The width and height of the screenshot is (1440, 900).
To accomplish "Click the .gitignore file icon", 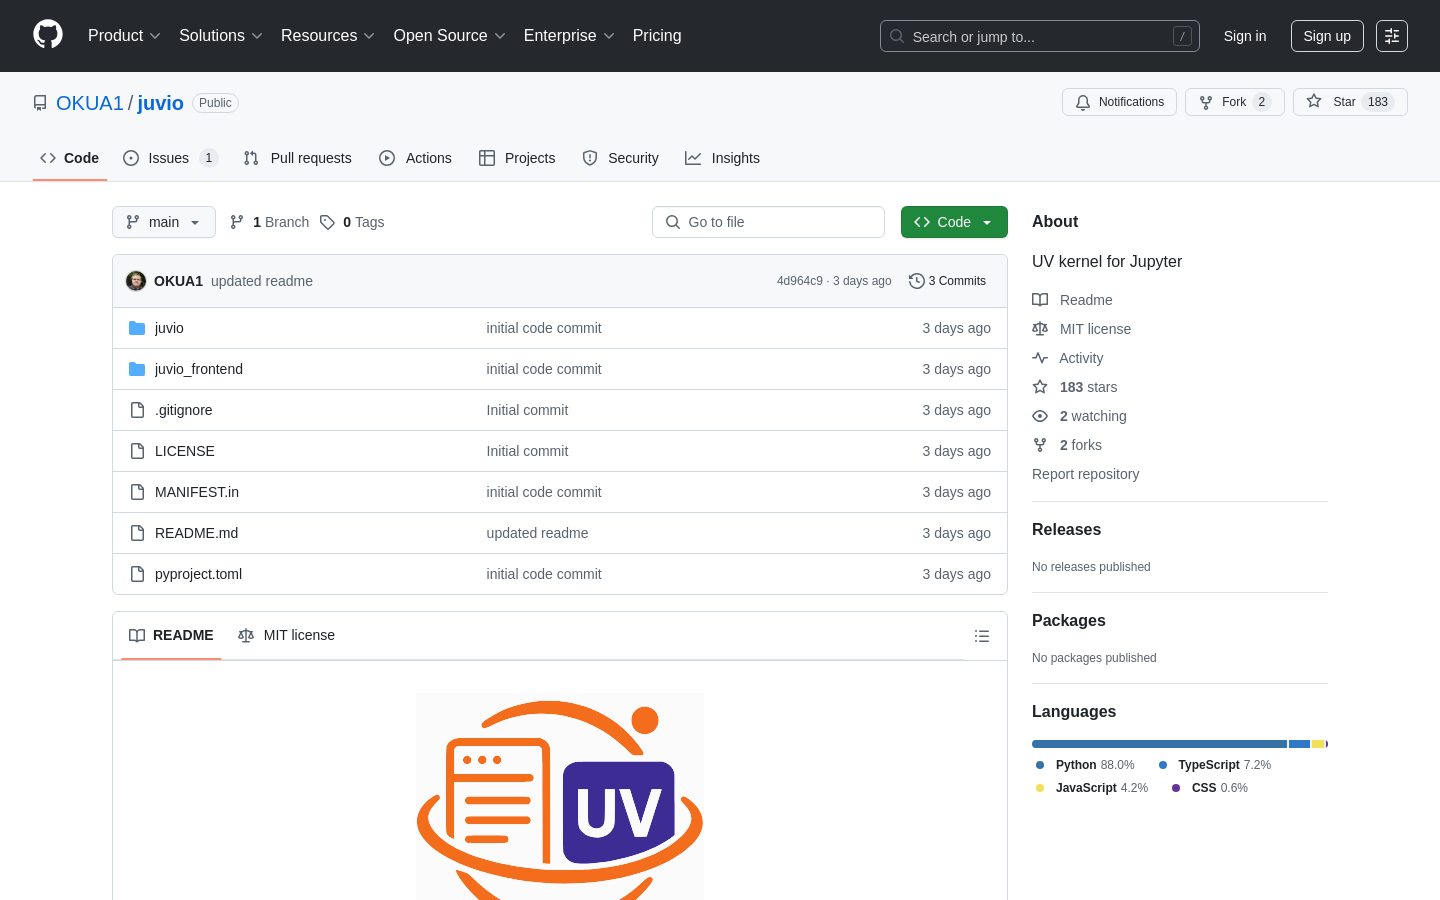I will click(x=137, y=410).
